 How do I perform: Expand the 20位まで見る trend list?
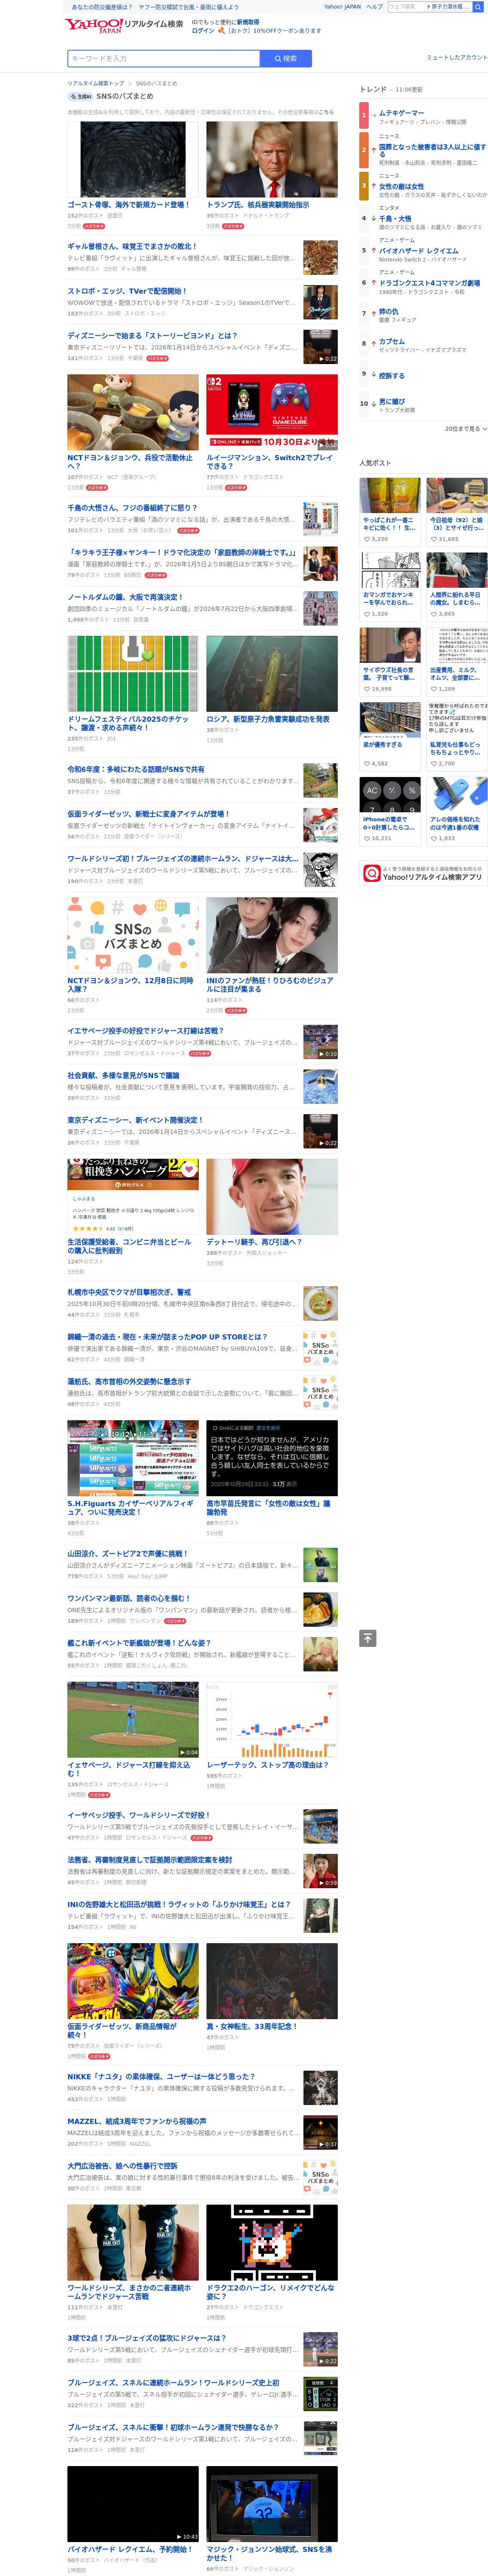point(466,428)
